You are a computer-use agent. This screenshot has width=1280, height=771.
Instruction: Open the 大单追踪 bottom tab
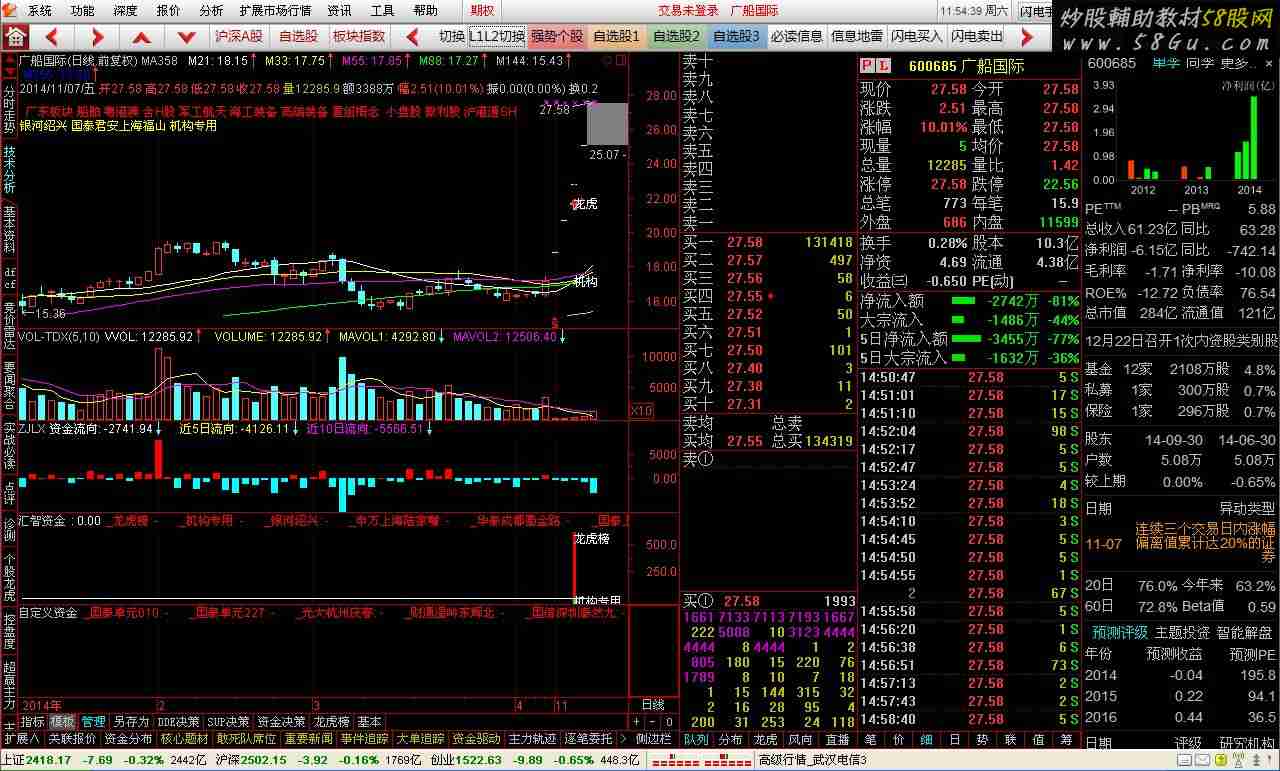click(x=420, y=739)
